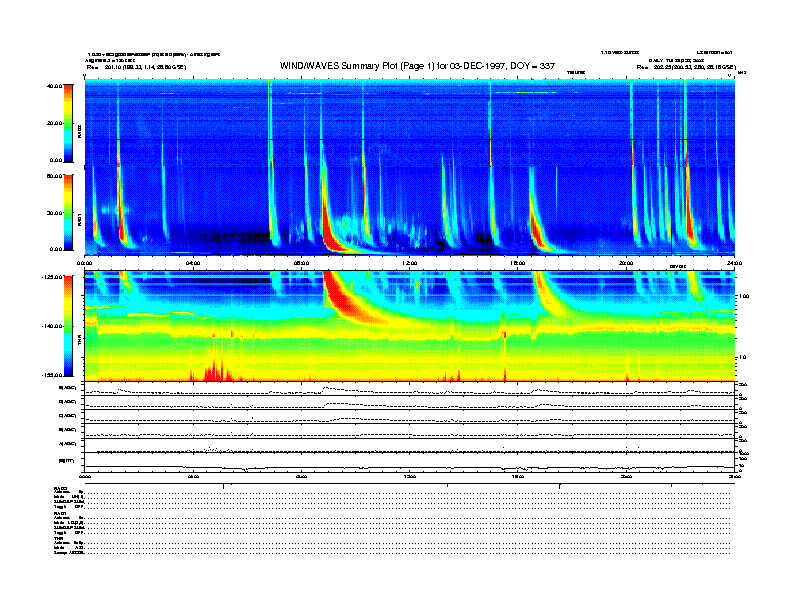Viewport: 792px width, 612px height.
Task: Click the RAD2 color scale bar
Action: point(68,124)
